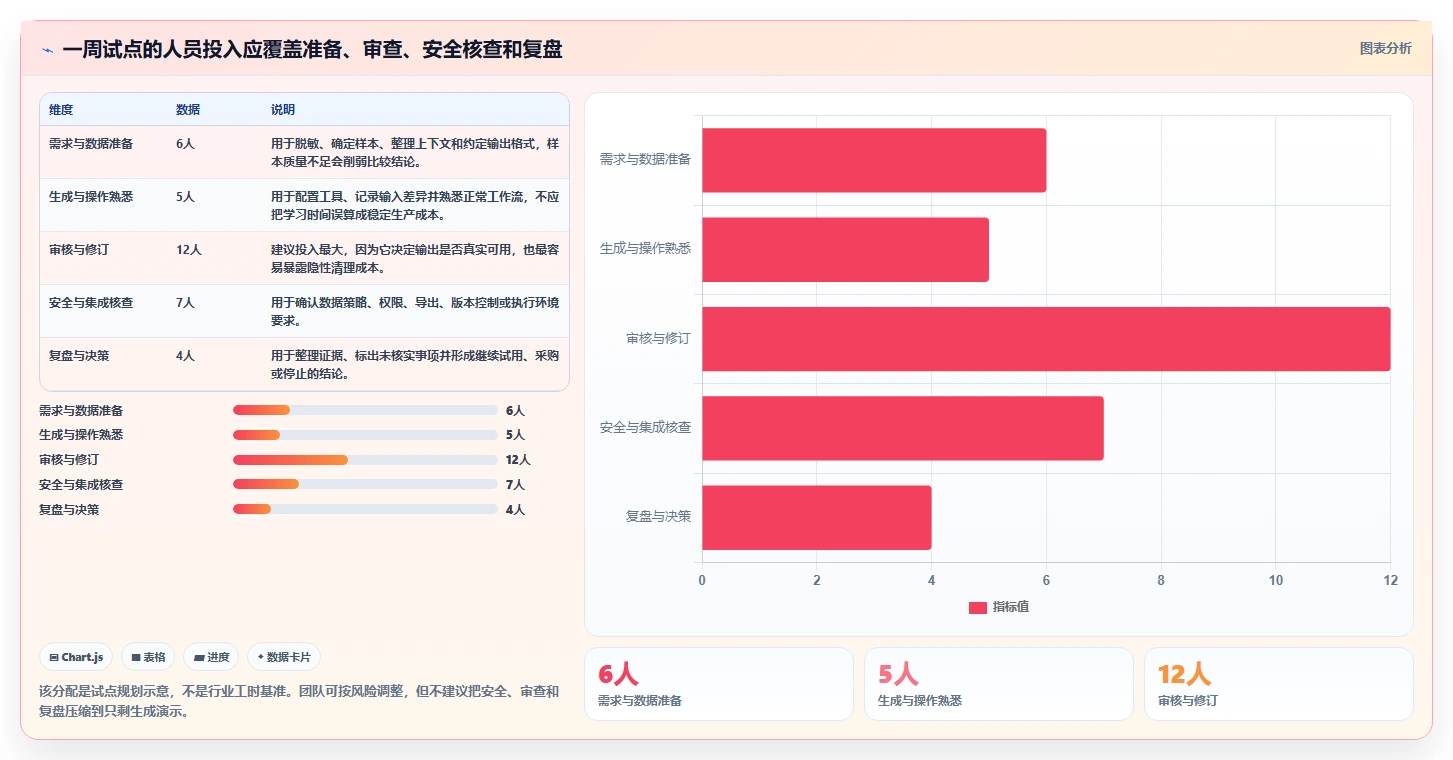1453x760 pixels.
Task: Click the 维度 table column header
Action: pos(61,109)
